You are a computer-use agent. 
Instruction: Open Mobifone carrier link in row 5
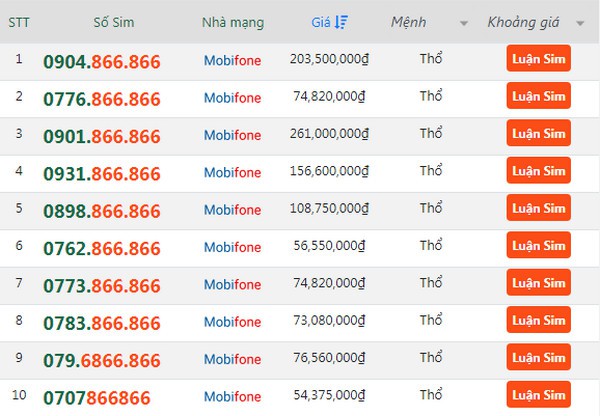tap(232, 210)
